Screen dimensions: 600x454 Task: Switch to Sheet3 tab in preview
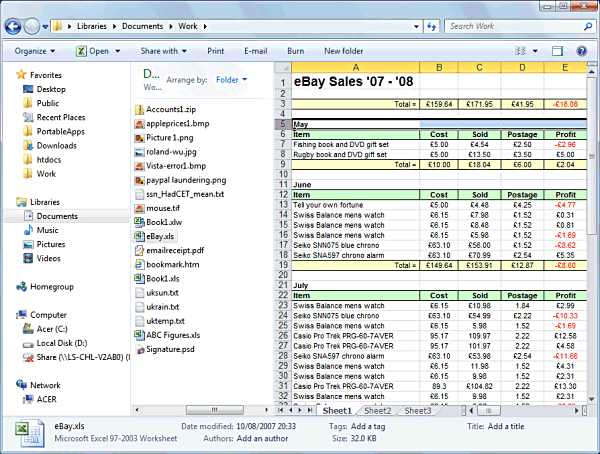tap(417, 411)
